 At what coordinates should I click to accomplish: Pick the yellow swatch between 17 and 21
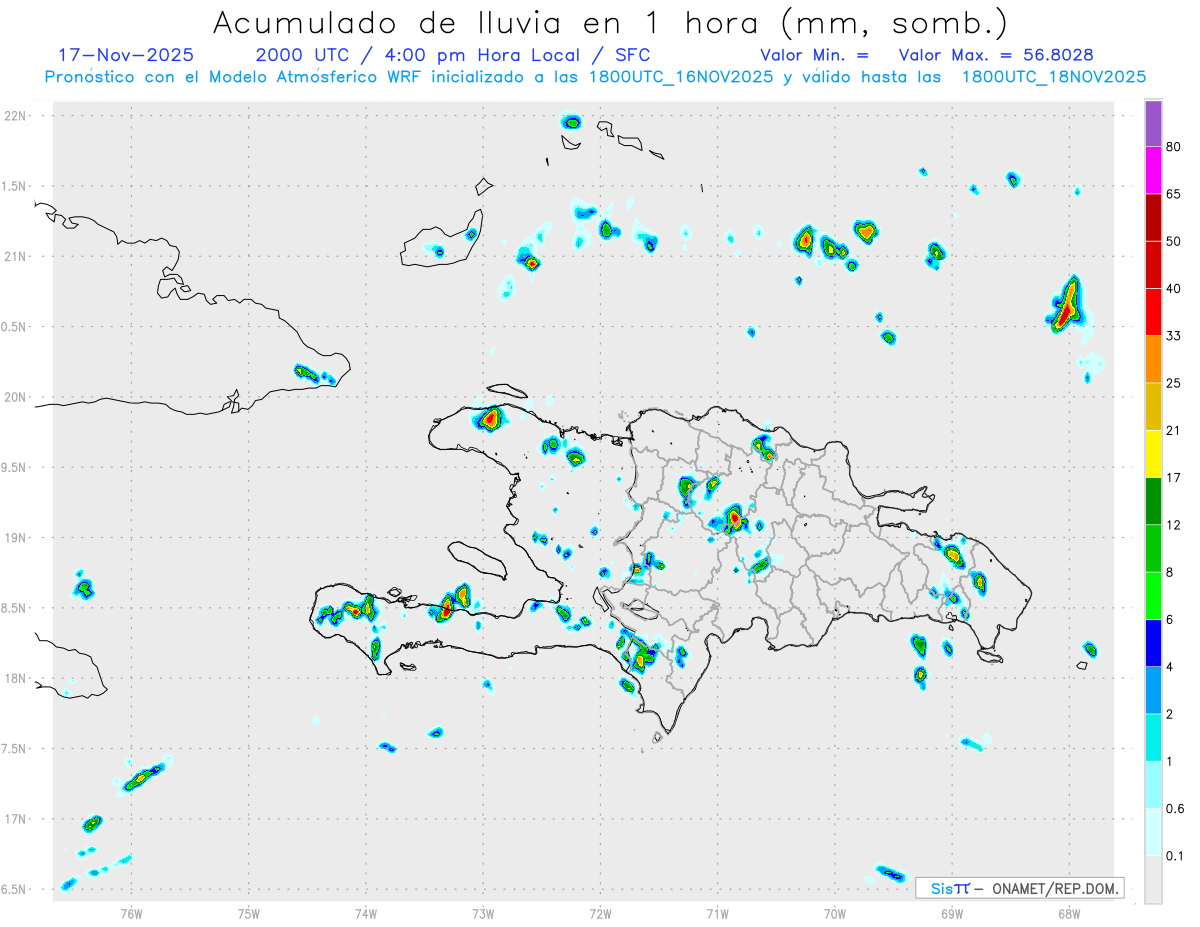[1153, 454]
